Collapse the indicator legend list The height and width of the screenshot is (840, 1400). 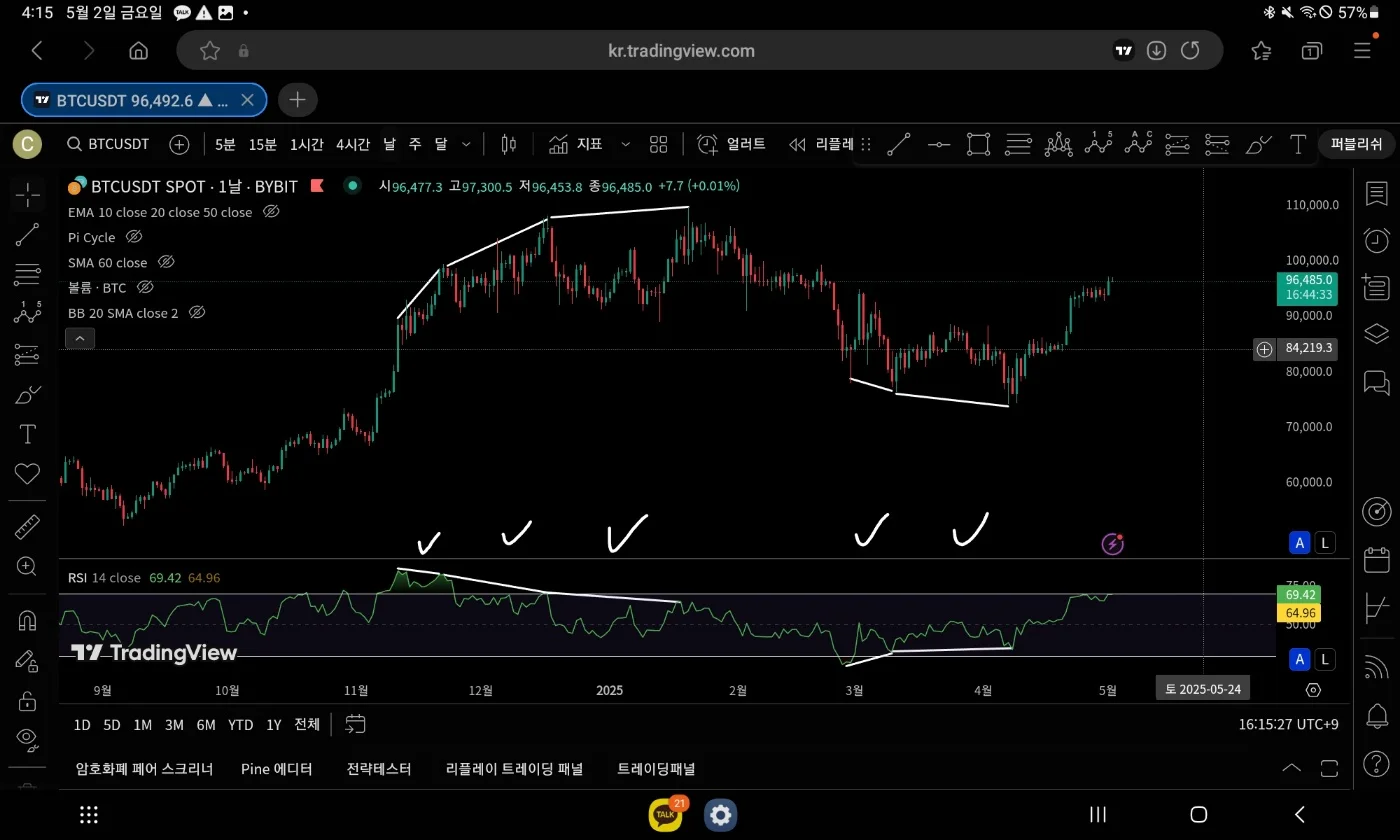point(79,338)
